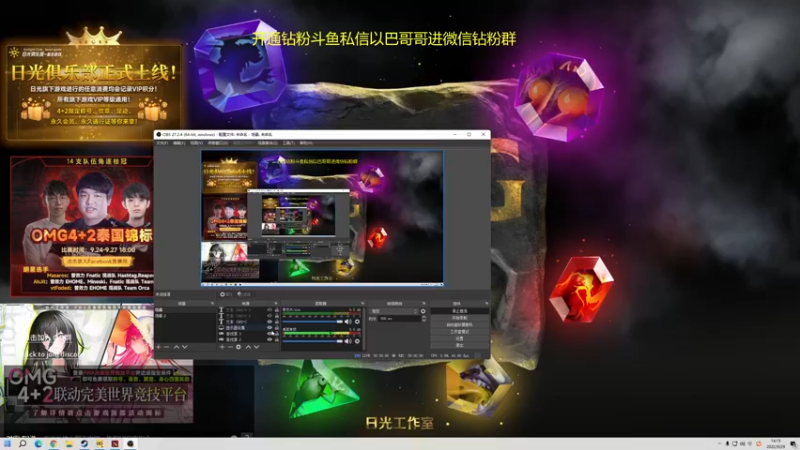Image resolution: width=800 pixels, height=450 pixels.
Task: Lock the display capture source
Action: click(x=277, y=328)
